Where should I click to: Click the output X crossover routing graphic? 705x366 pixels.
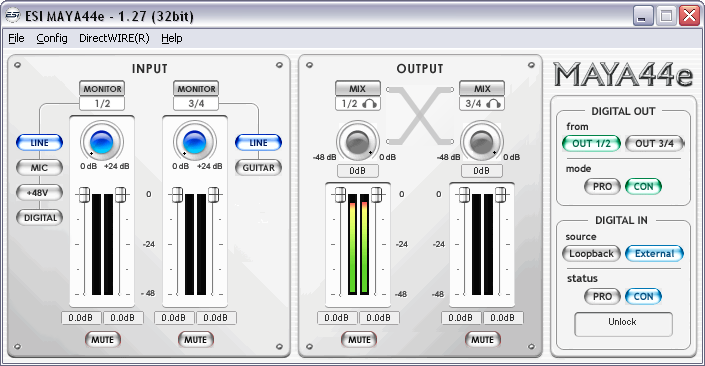420,116
